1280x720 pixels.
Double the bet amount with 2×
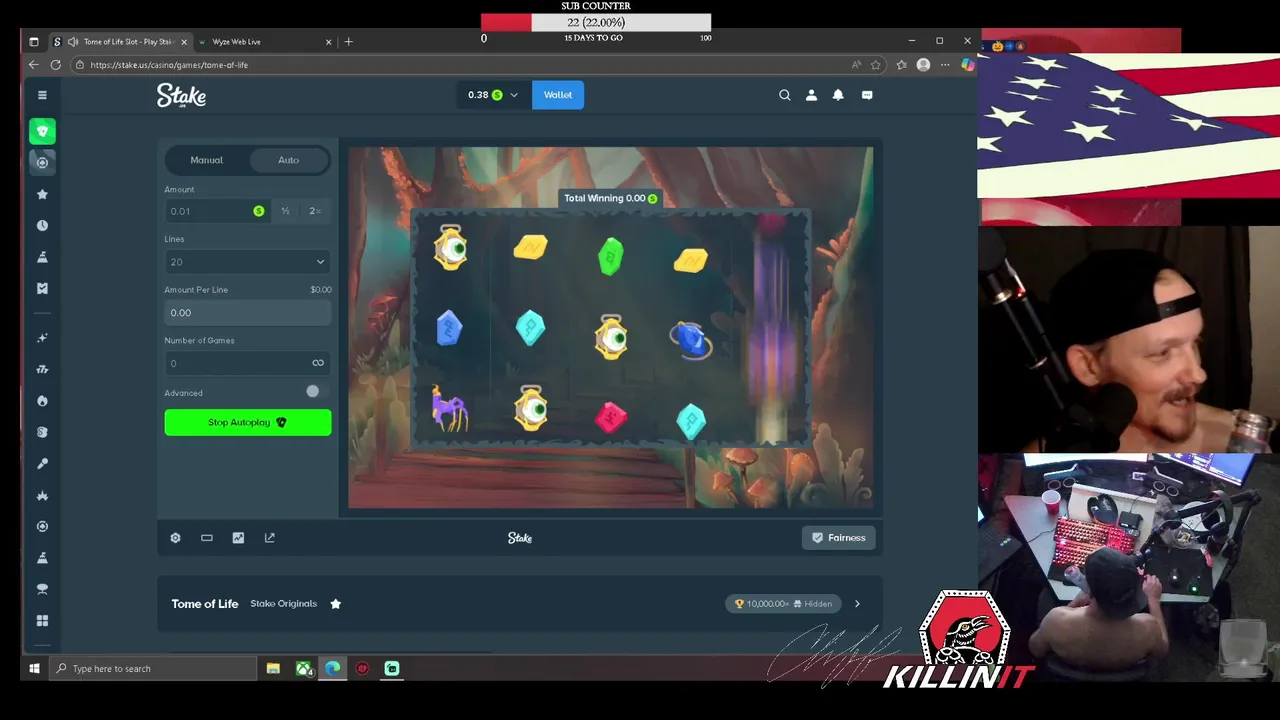coord(314,211)
